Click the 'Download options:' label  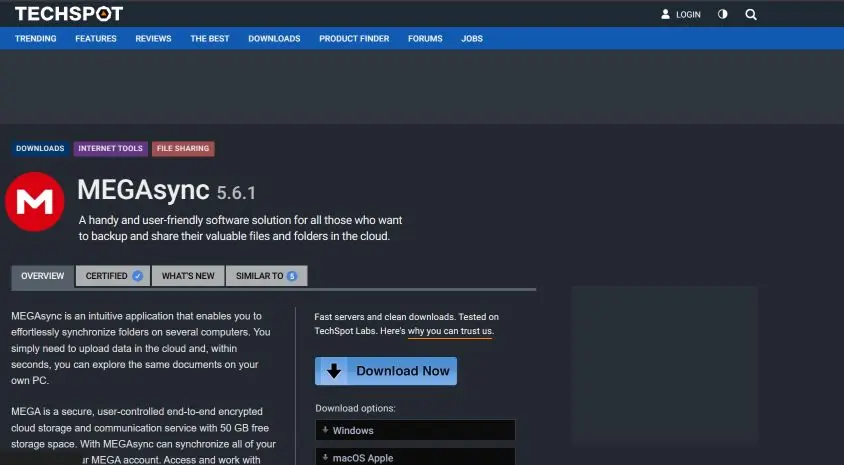click(x=355, y=408)
